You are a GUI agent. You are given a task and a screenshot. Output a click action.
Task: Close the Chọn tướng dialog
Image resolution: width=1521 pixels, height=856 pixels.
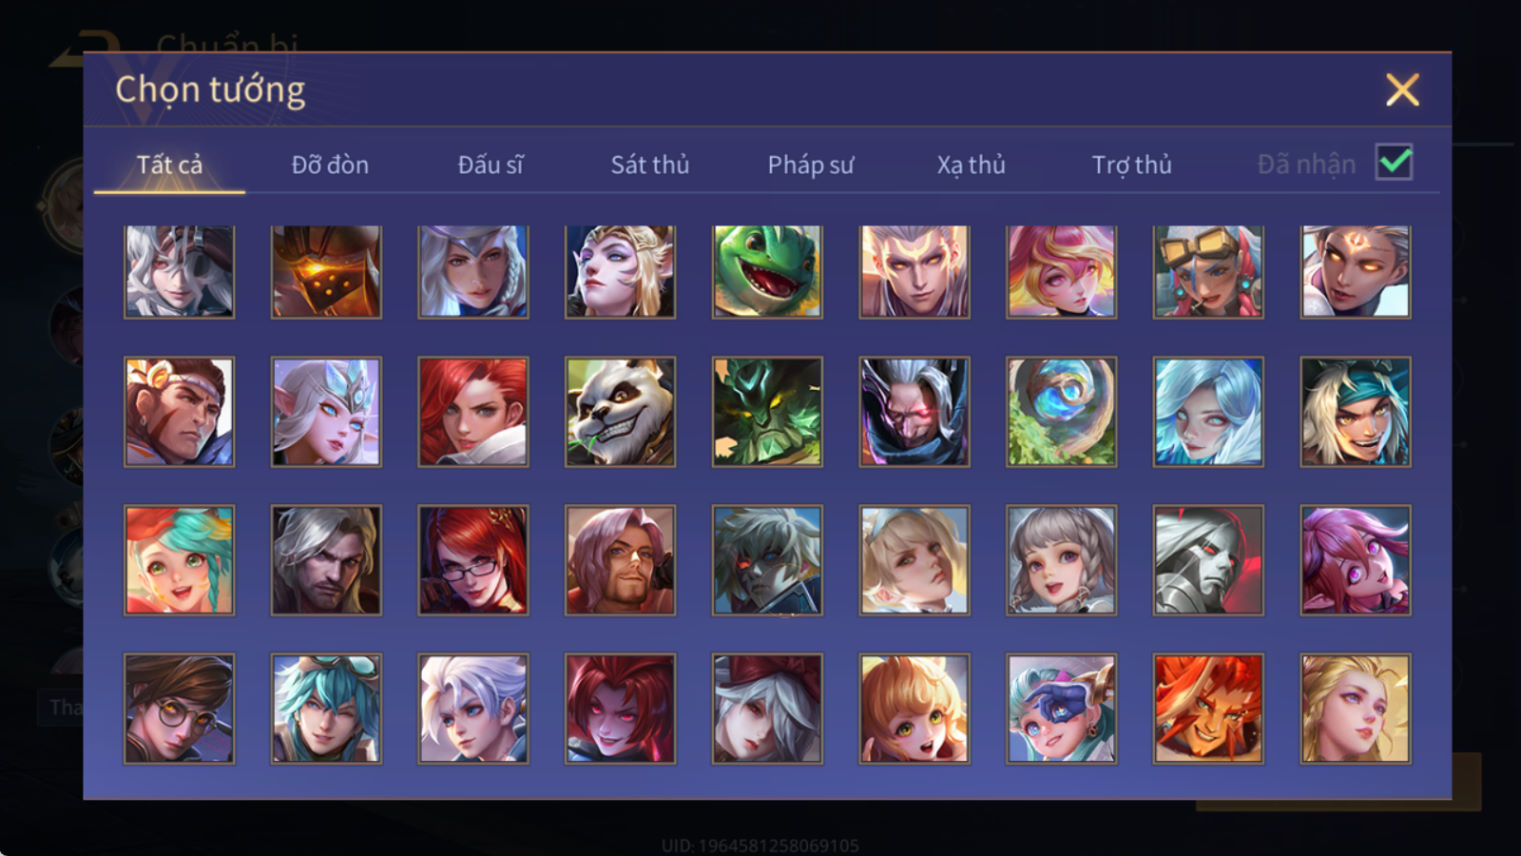tap(1402, 90)
